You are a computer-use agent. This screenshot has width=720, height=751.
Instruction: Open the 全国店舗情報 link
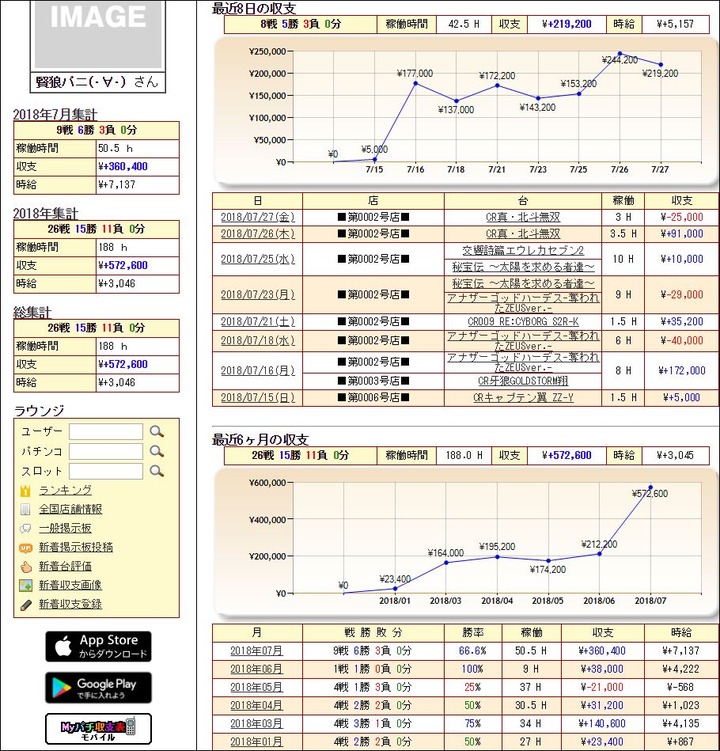[70, 509]
